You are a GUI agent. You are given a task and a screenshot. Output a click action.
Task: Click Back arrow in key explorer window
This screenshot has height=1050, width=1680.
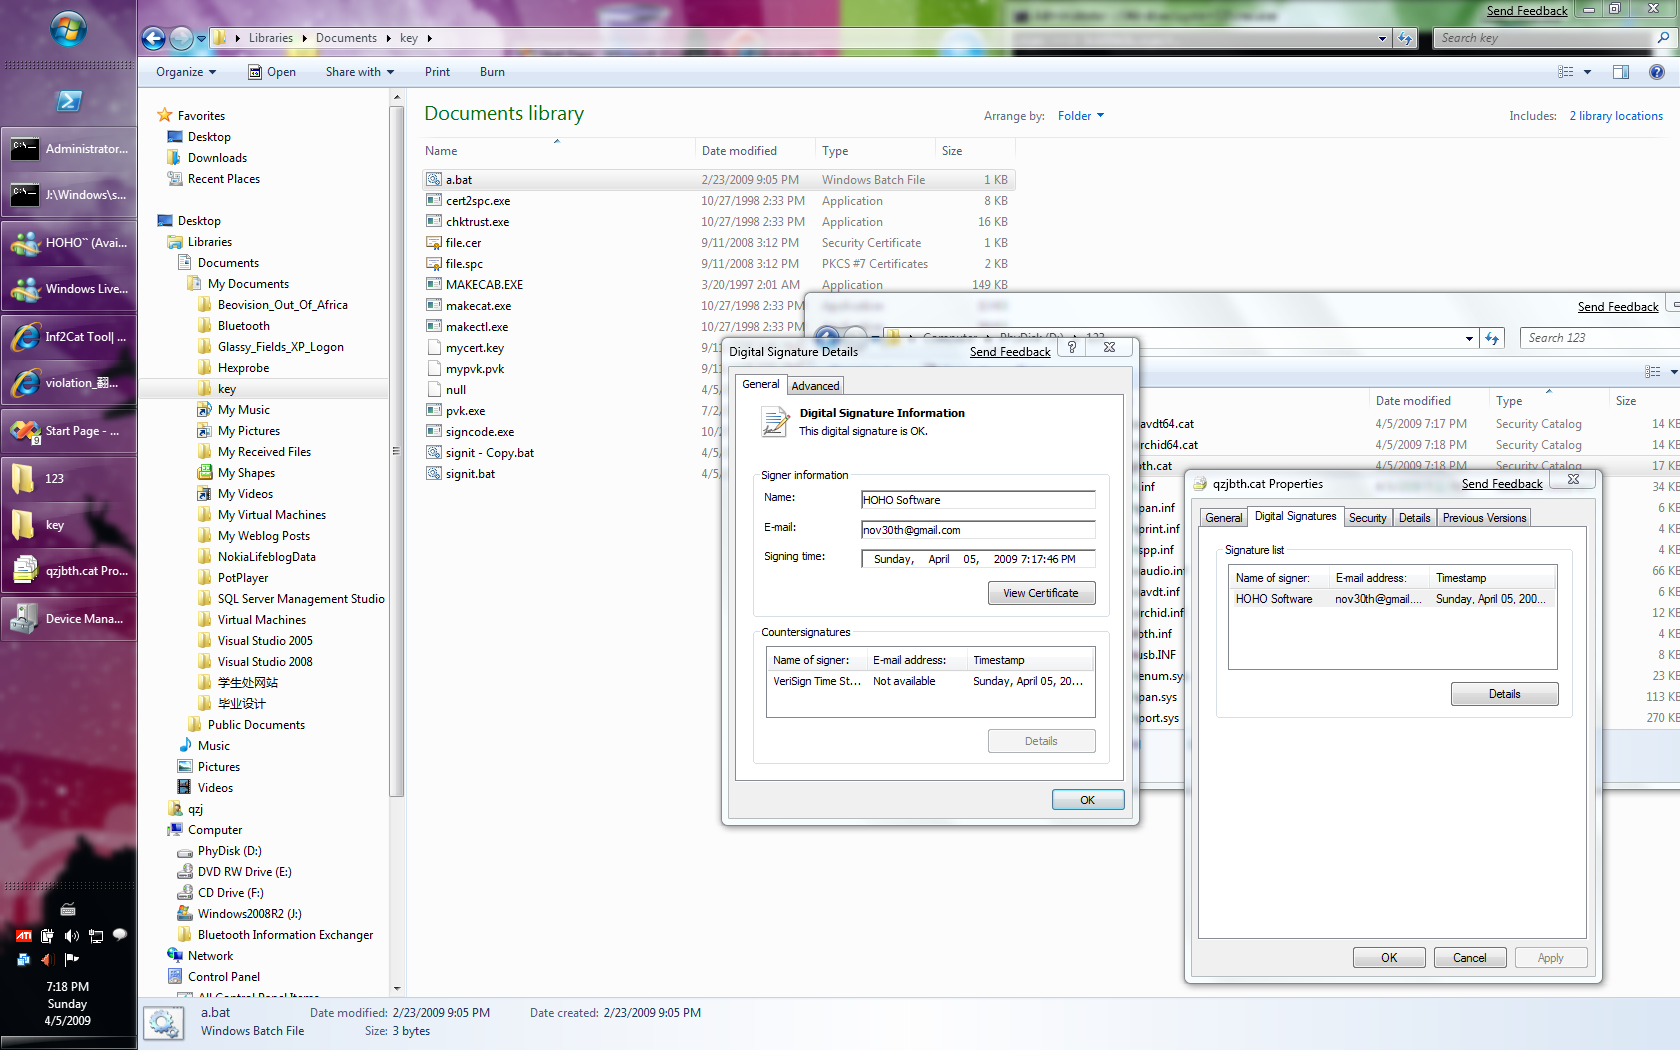point(154,38)
